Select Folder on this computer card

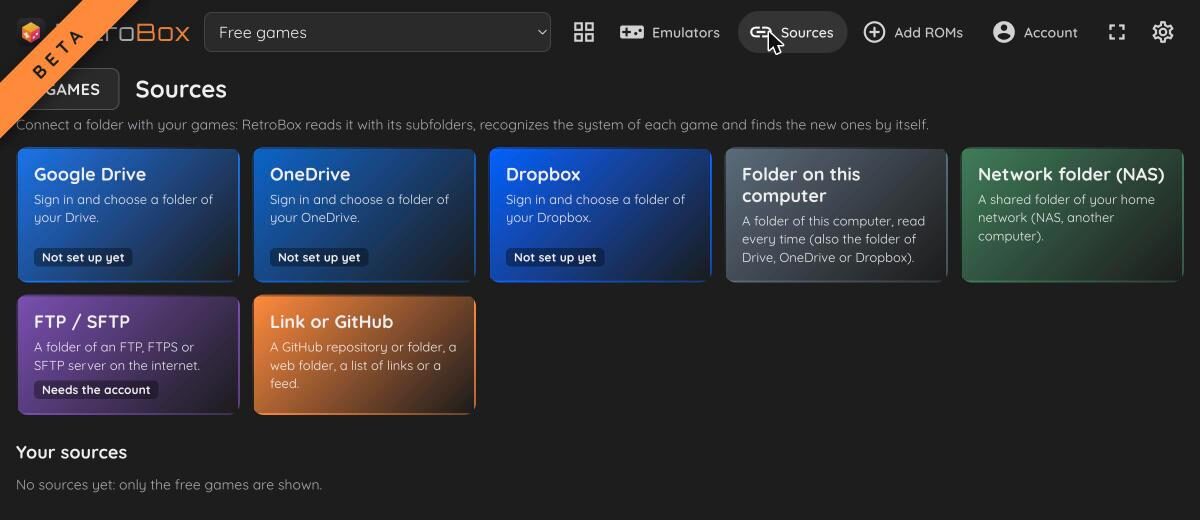[836, 215]
